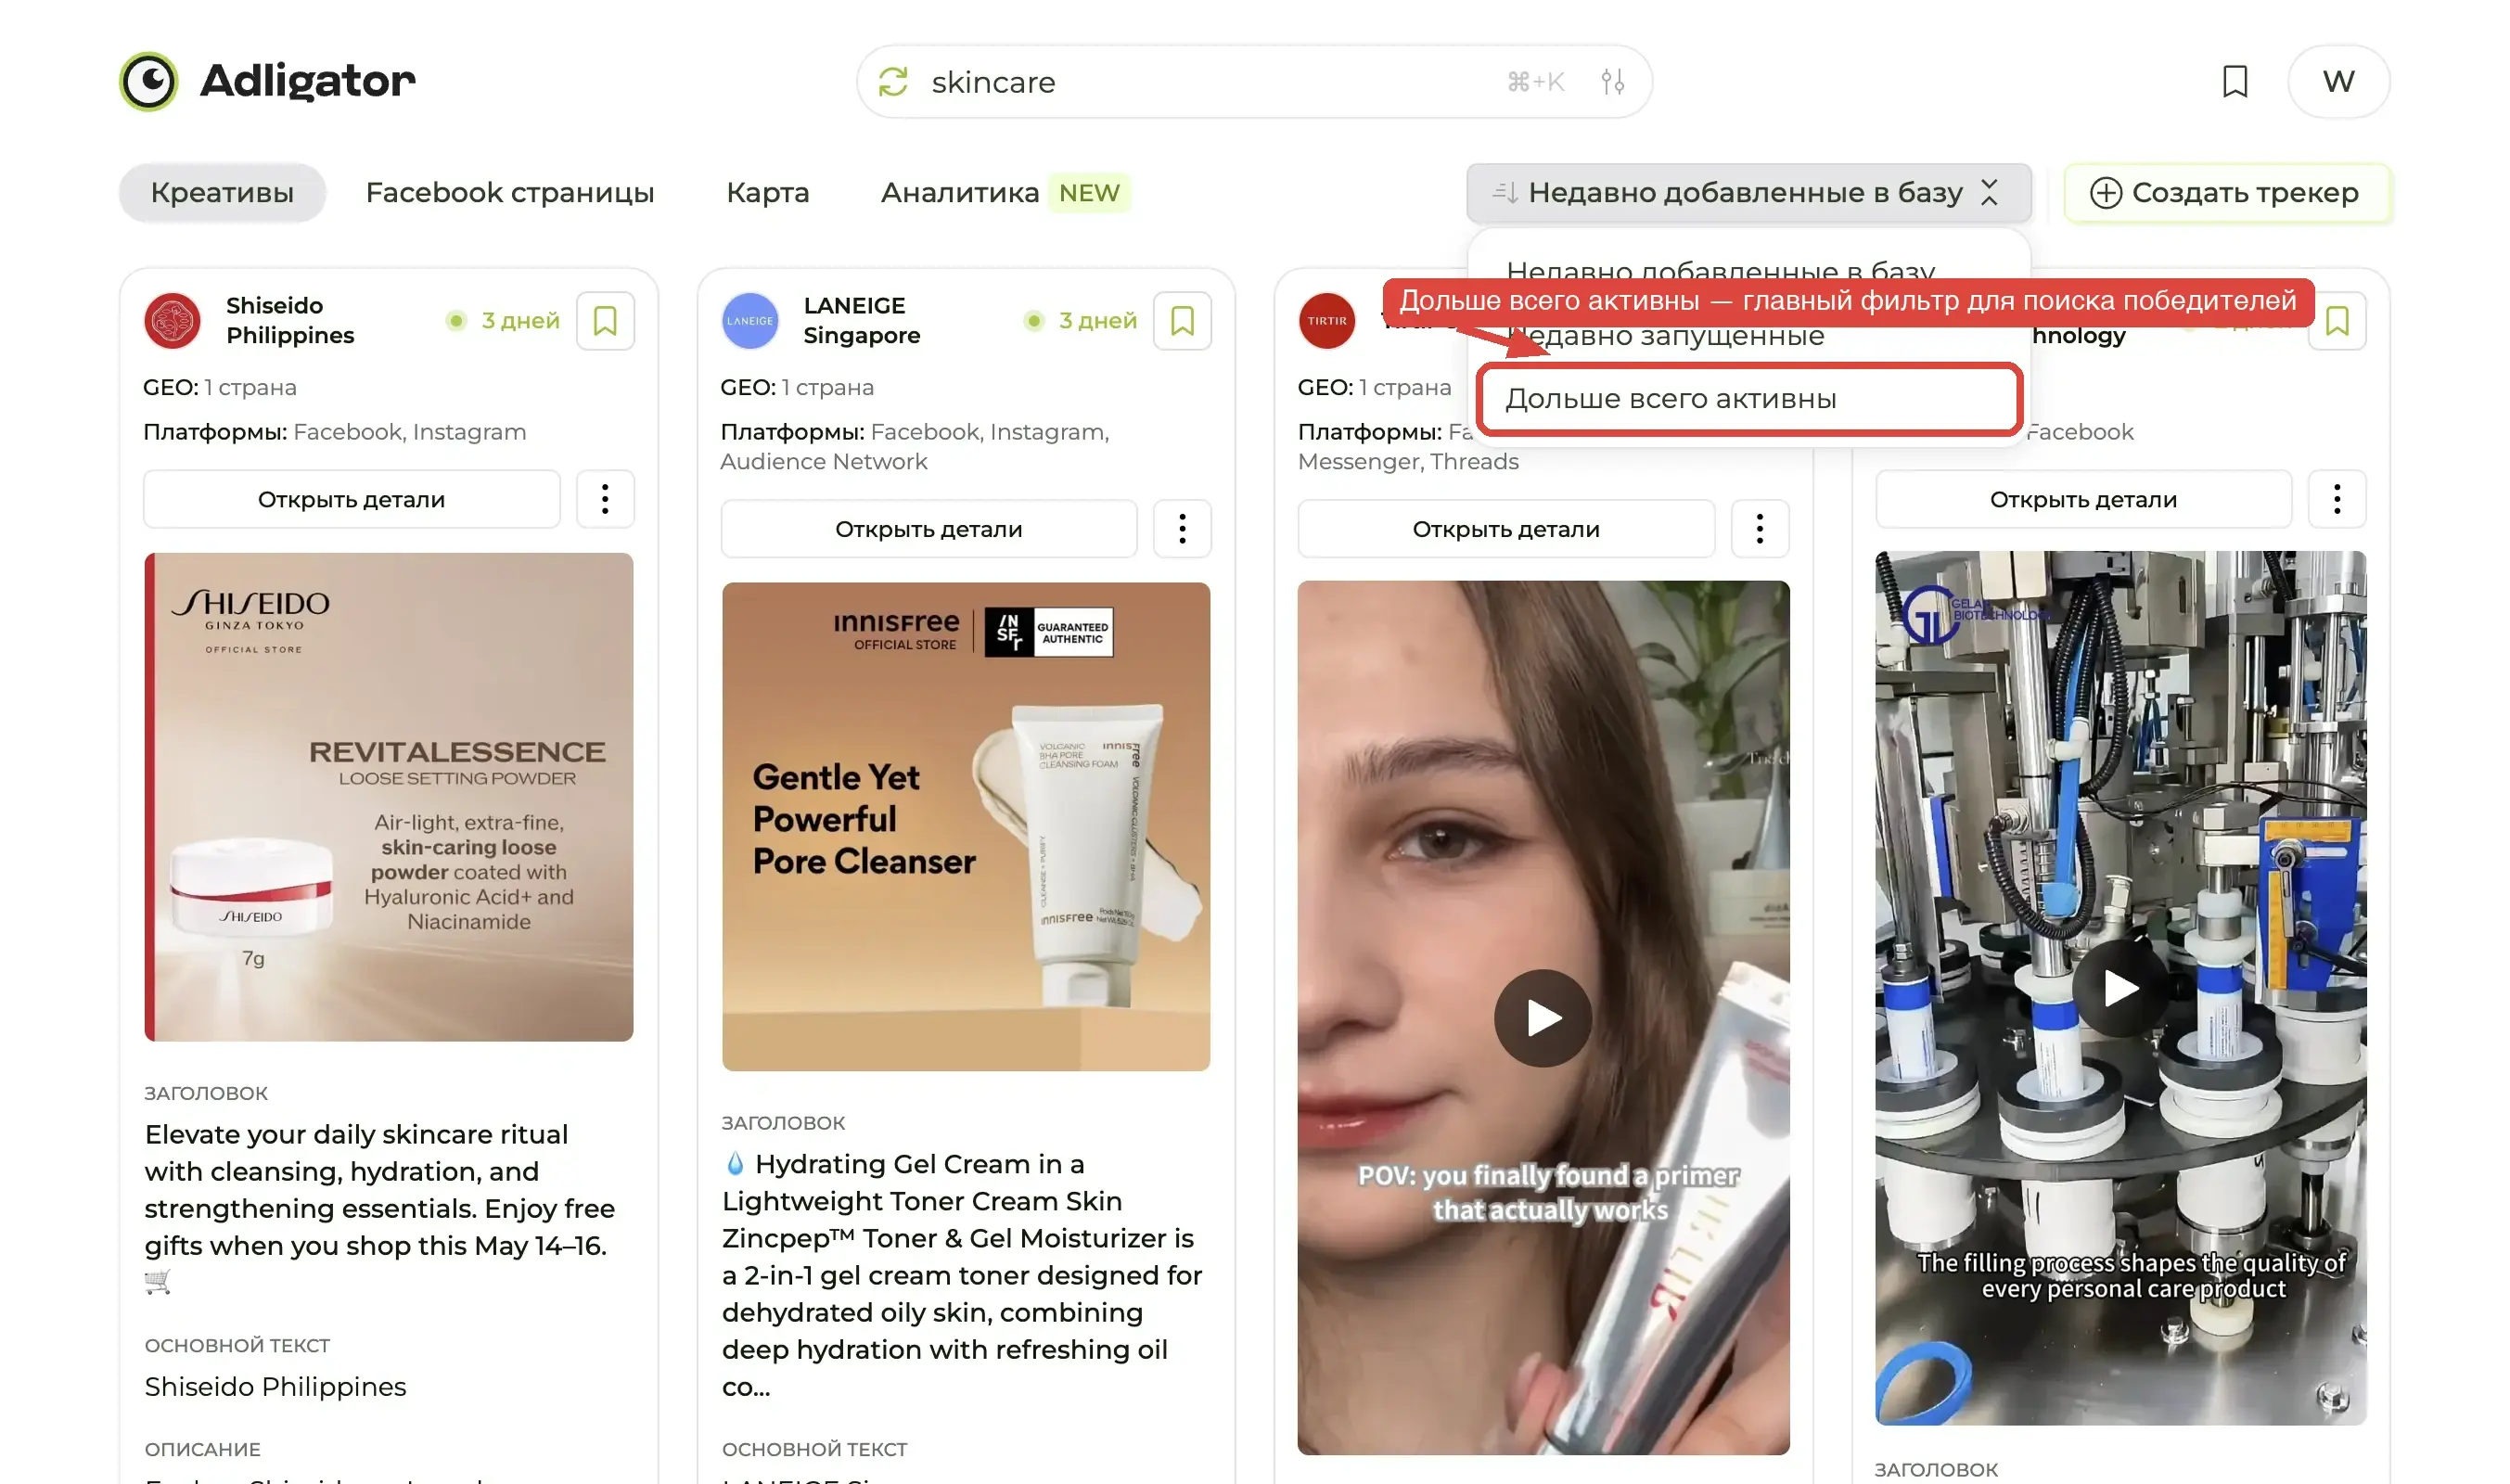Open details of the filling machine video ad
The image size is (2510, 1484).
click(x=2083, y=499)
